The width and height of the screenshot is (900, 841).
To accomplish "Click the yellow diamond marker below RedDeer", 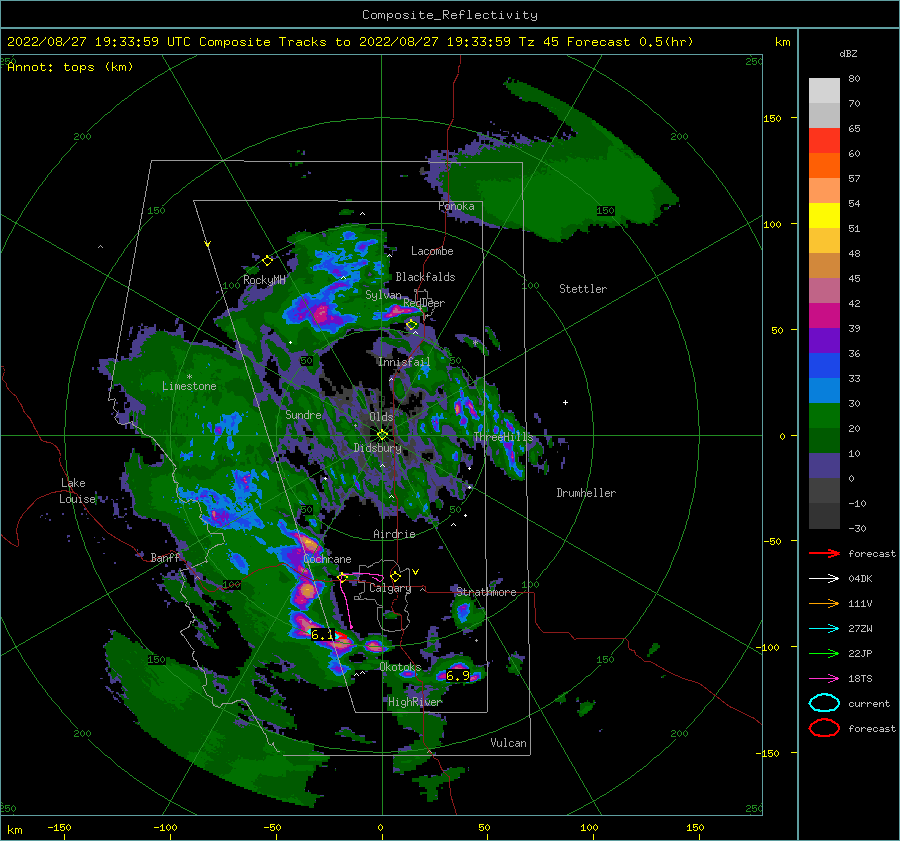I will [x=412, y=325].
